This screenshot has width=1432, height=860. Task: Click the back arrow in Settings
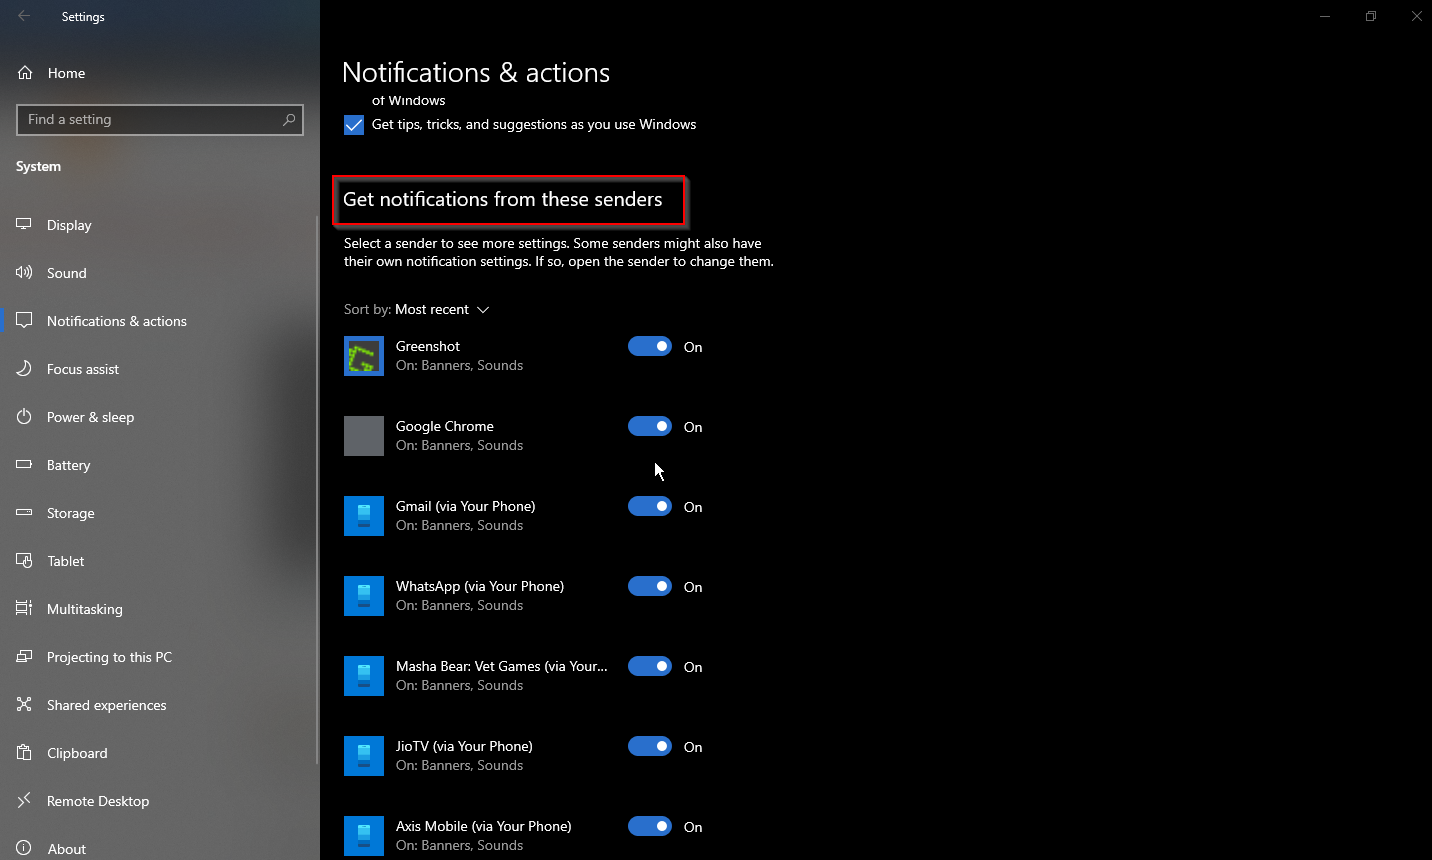point(24,16)
